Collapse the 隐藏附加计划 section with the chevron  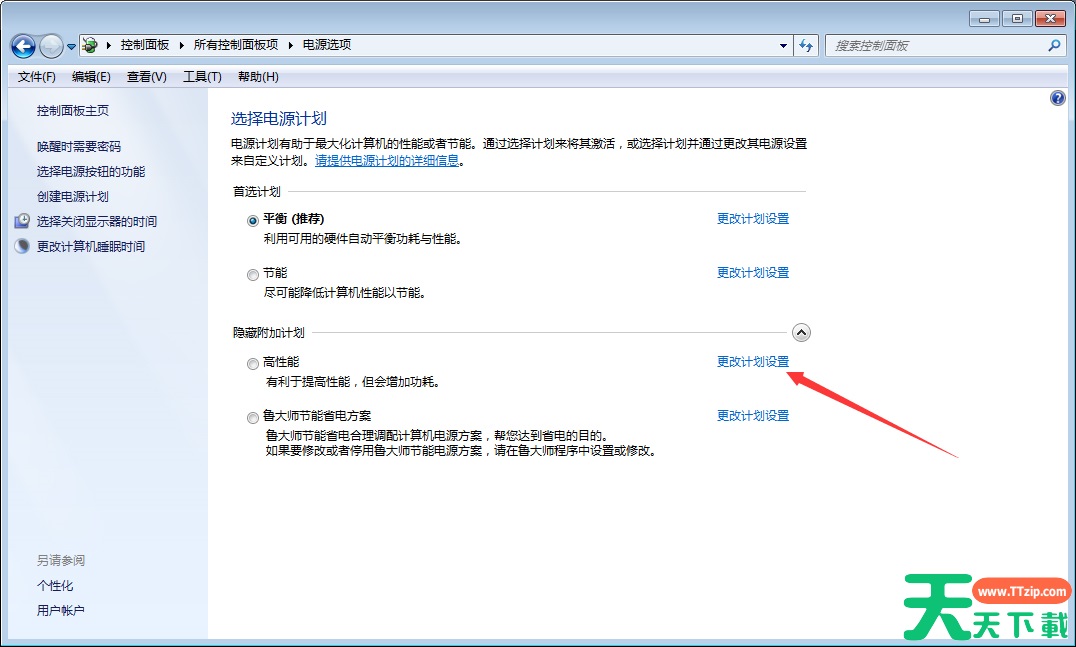tap(801, 333)
